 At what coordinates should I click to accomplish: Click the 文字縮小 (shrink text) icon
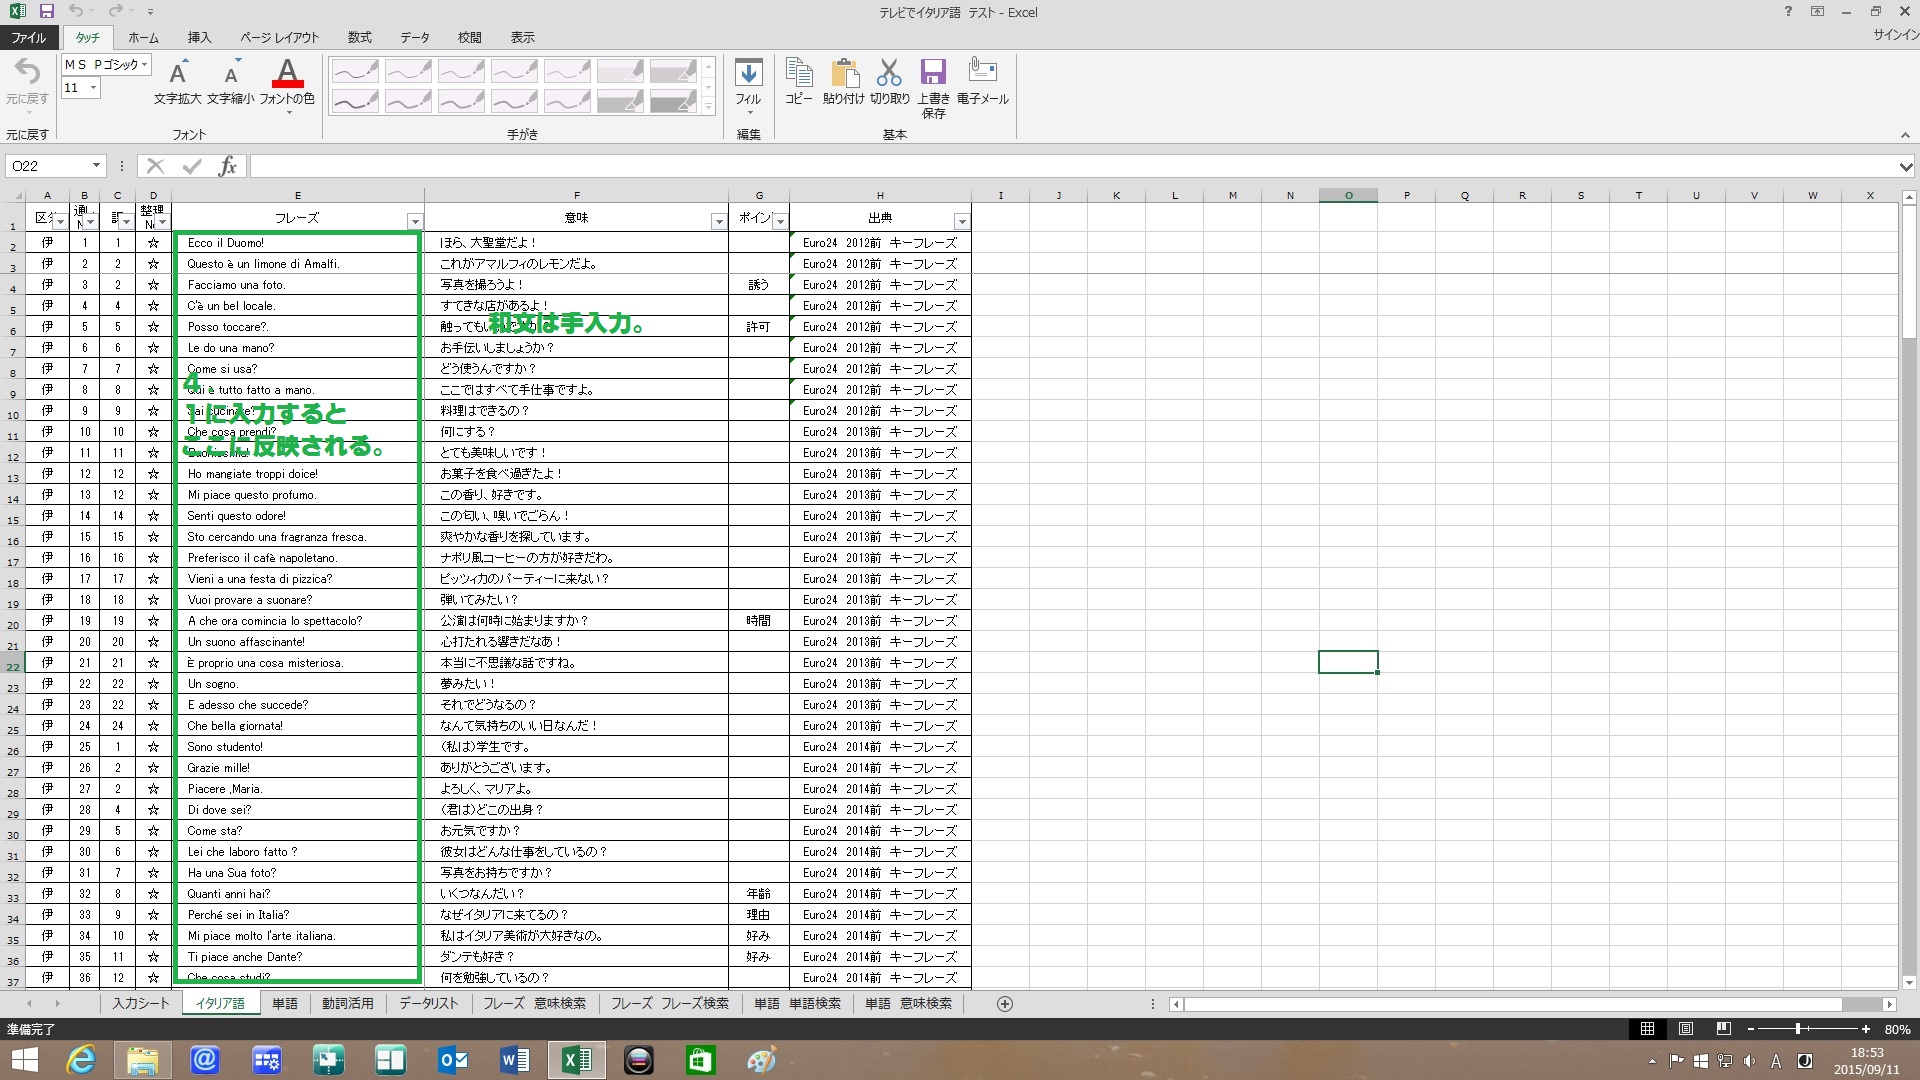[231, 75]
